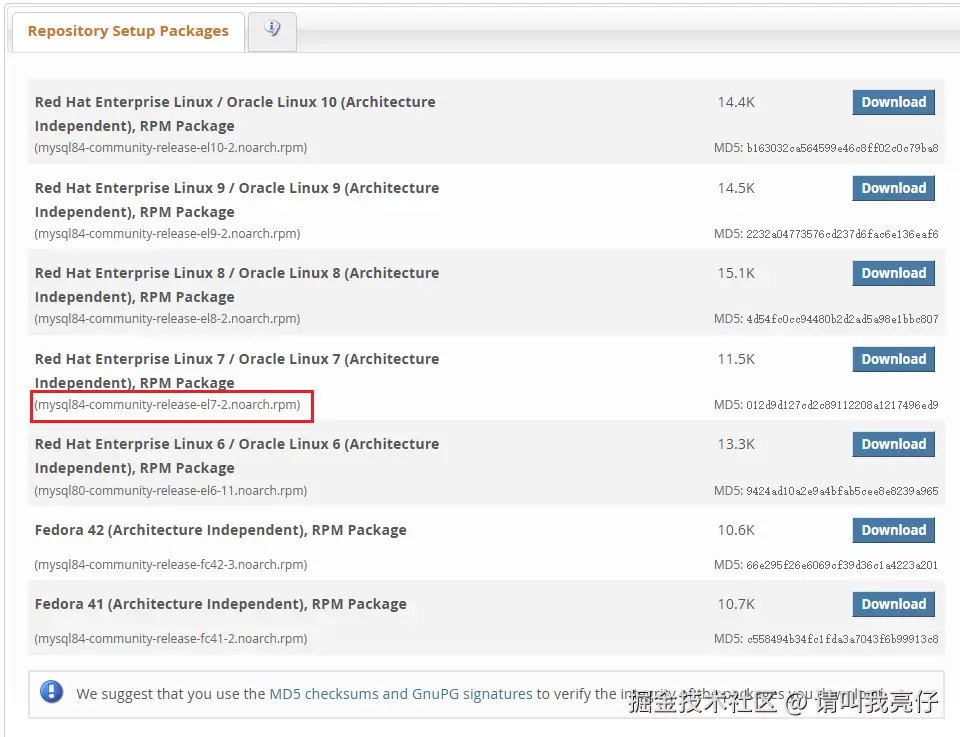This screenshot has height=737, width=960.
Task: Open the Repository Setup Packages tab
Action: (128, 31)
